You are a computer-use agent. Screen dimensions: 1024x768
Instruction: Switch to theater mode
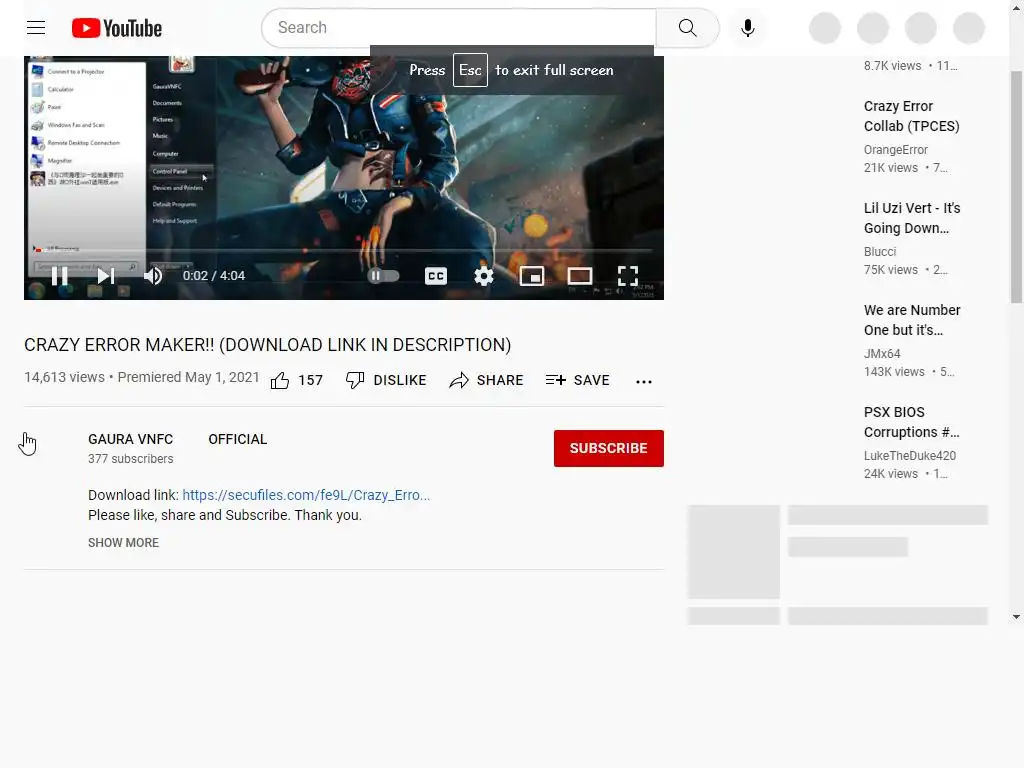[x=580, y=276]
